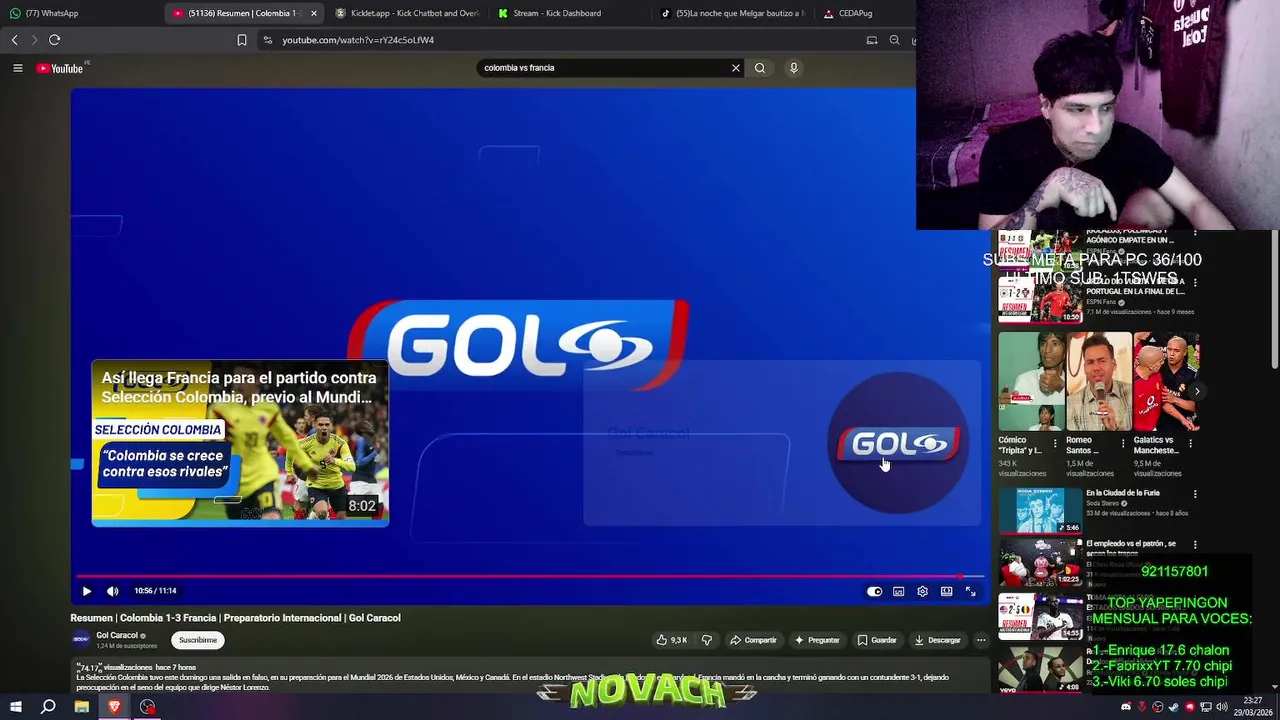Close the Resumen Colombia YouTube tab

[x=314, y=13]
